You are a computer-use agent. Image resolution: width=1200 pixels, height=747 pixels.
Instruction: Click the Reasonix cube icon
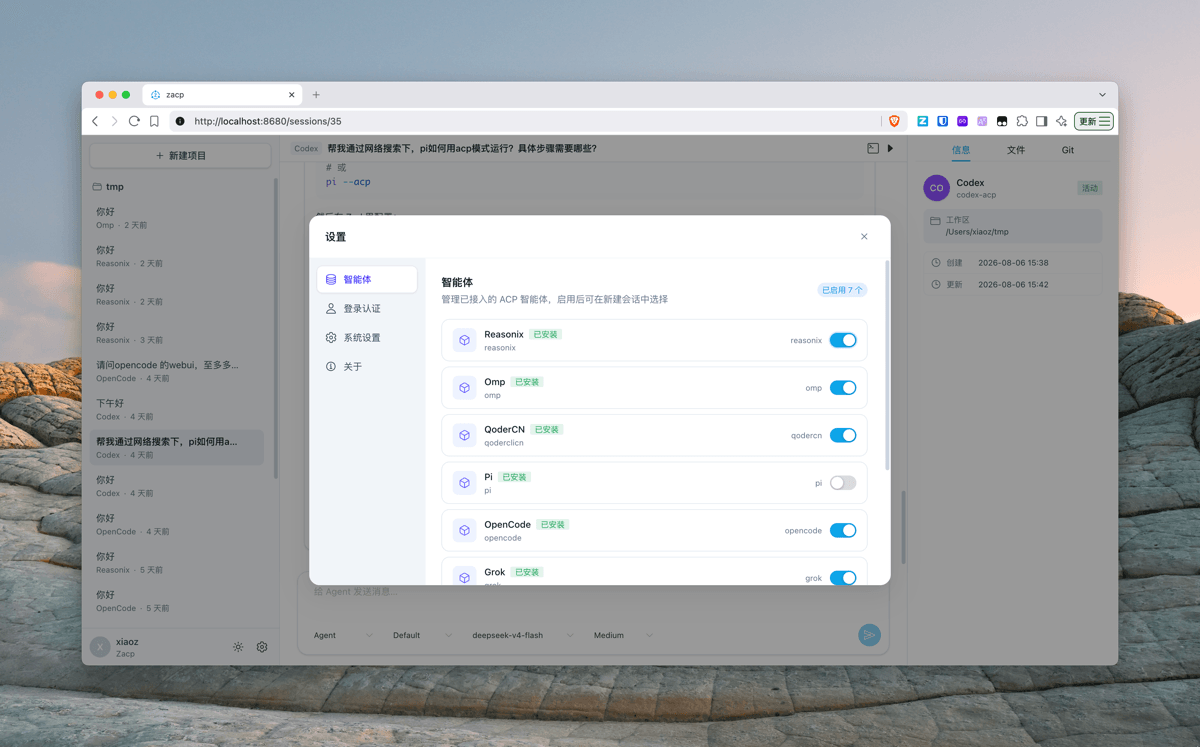click(x=464, y=340)
